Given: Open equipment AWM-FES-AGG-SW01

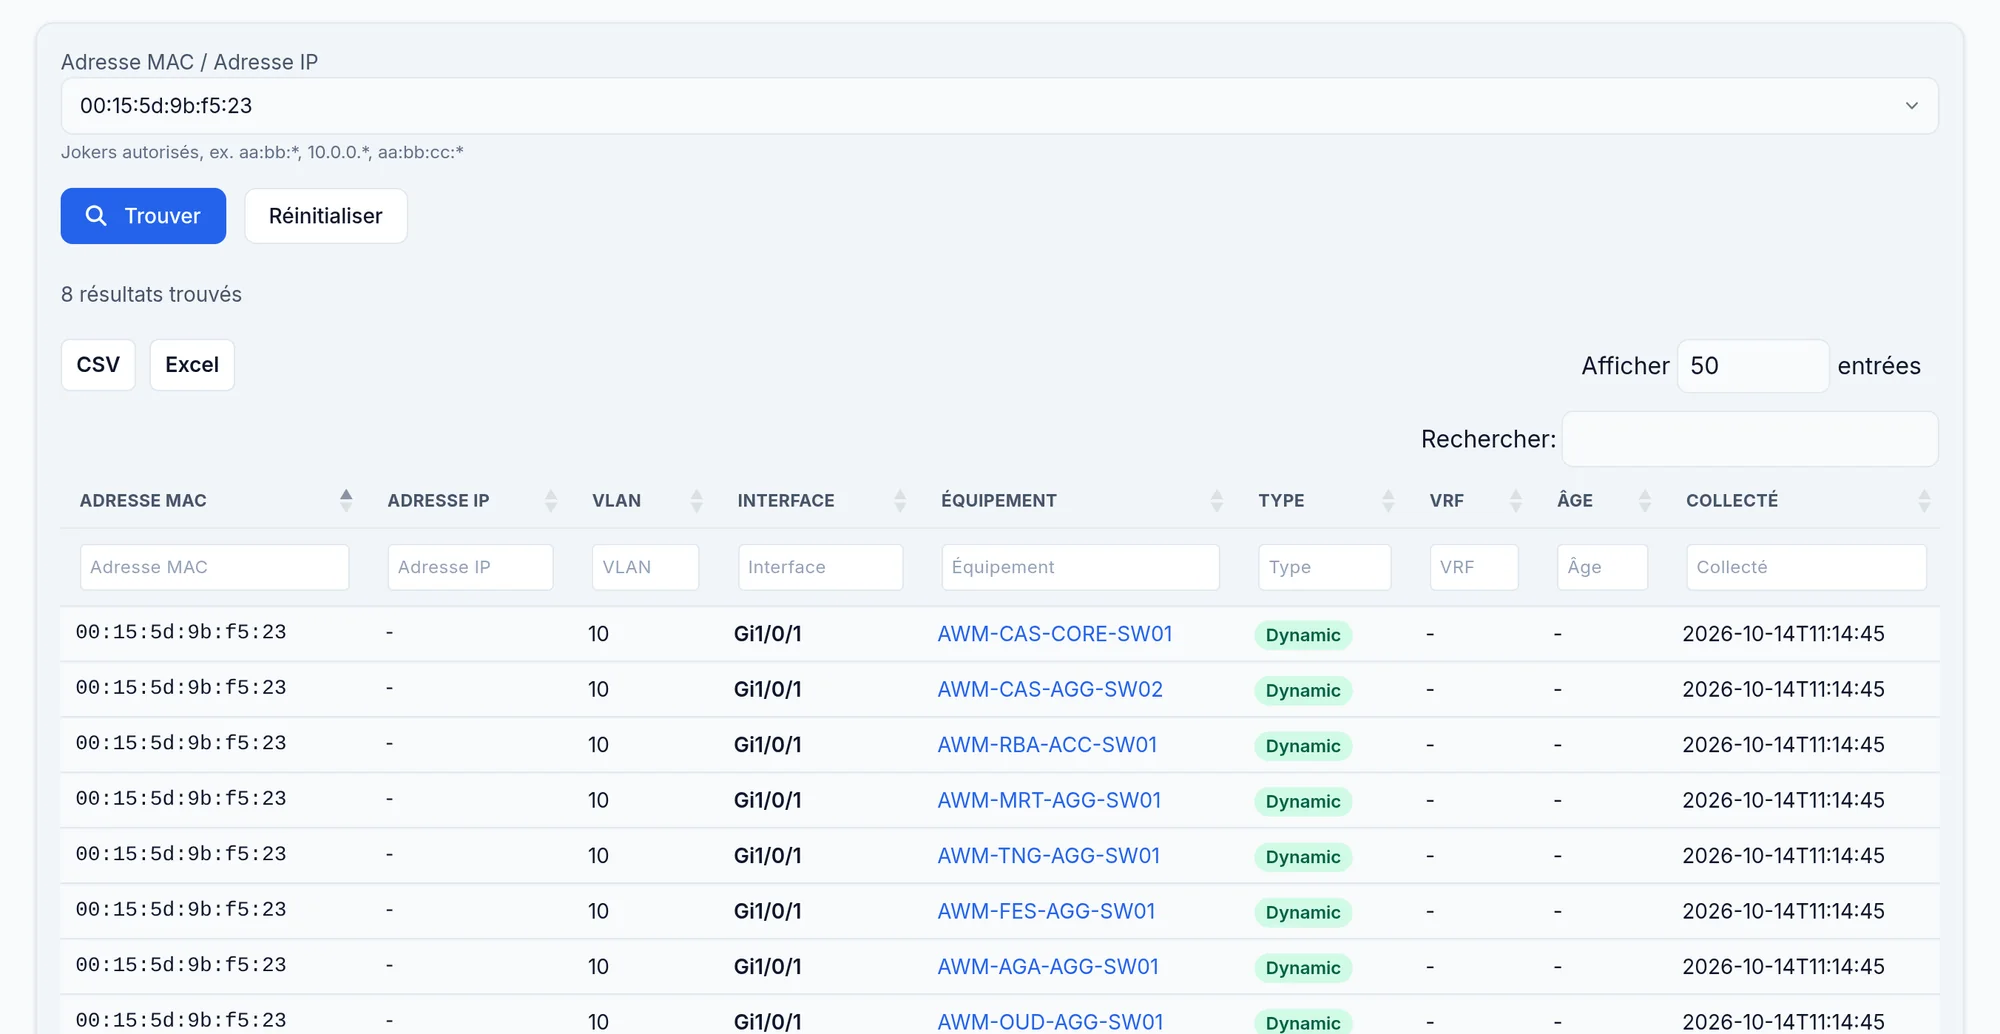Looking at the screenshot, I should coord(1046,911).
